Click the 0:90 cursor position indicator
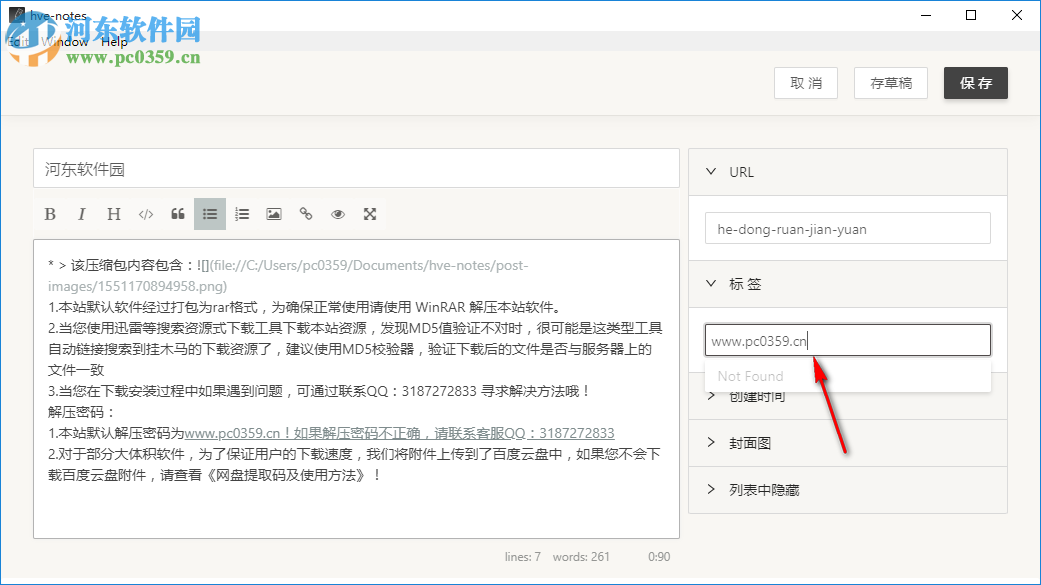1041x585 pixels. (659, 556)
